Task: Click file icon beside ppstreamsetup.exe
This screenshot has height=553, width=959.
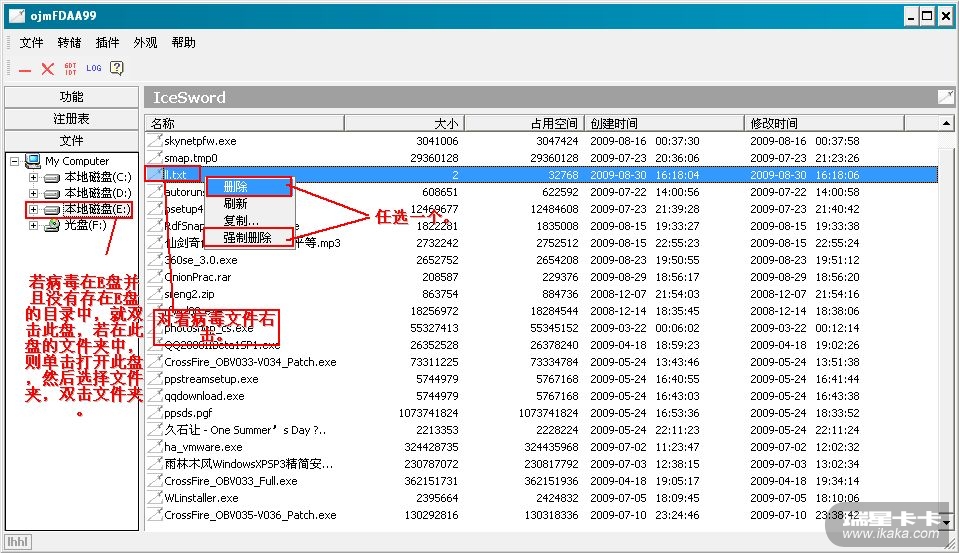Action: [155, 379]
